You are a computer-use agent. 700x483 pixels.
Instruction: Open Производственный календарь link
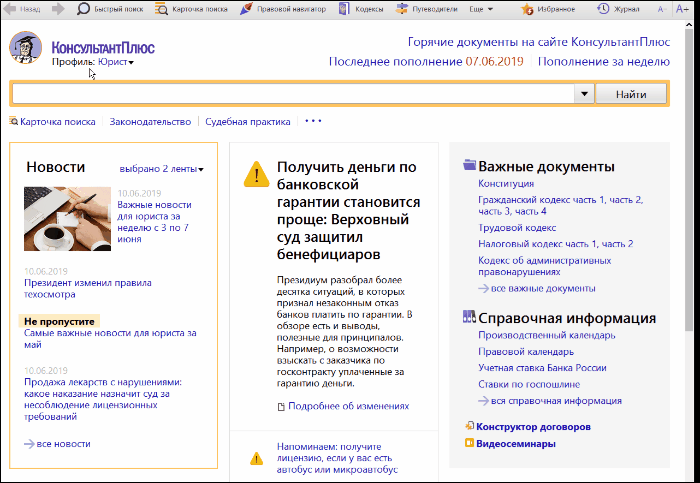(x=546, y=335)
